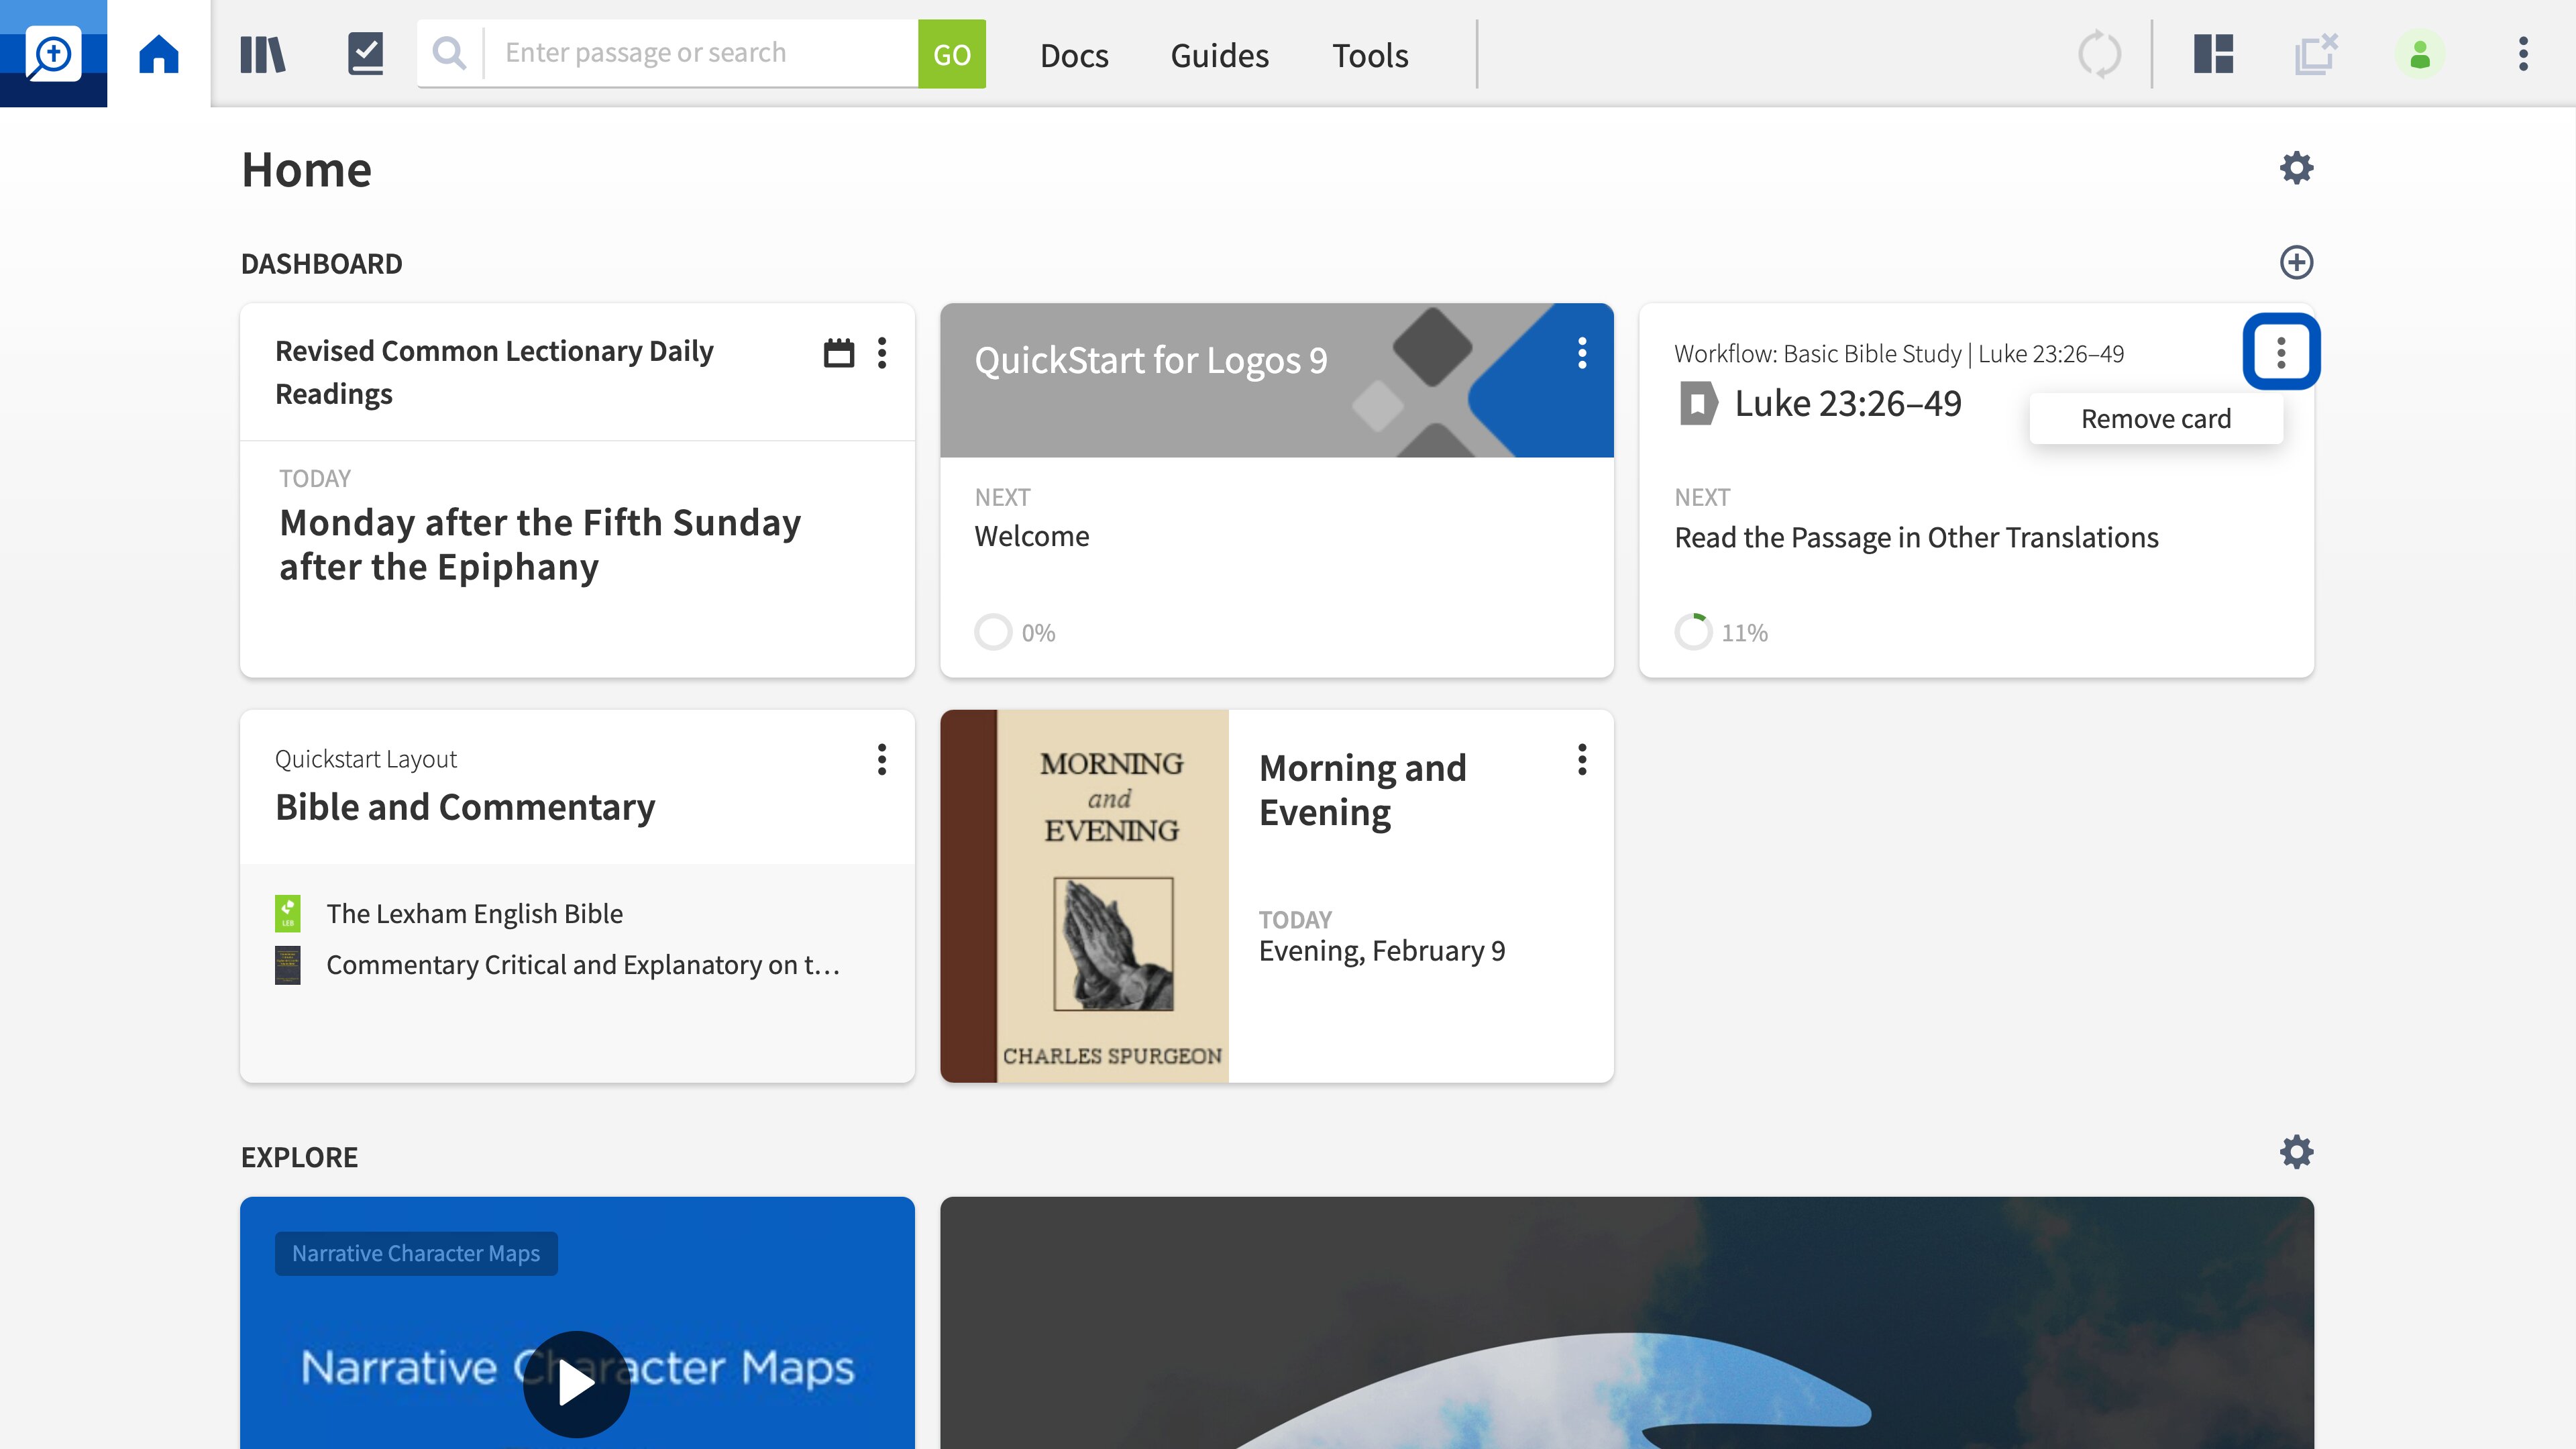
Task: Click the Welcome next step
Action: [x=1032, y=536]
